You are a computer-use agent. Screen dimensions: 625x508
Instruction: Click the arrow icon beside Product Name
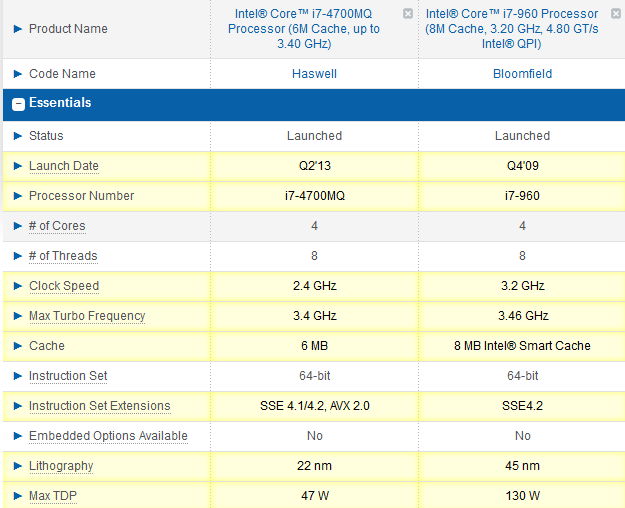point(17,29)
